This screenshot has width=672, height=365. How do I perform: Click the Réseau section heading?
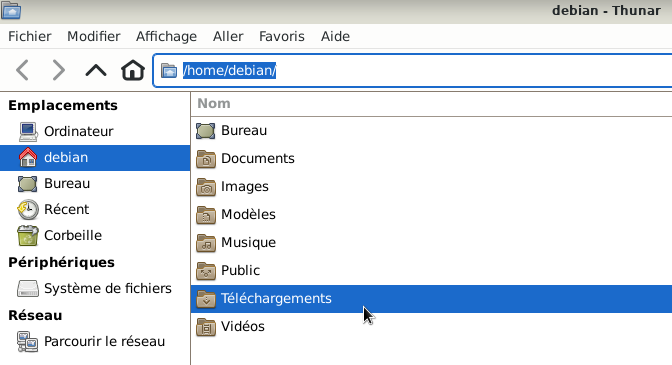click(35, 316)
